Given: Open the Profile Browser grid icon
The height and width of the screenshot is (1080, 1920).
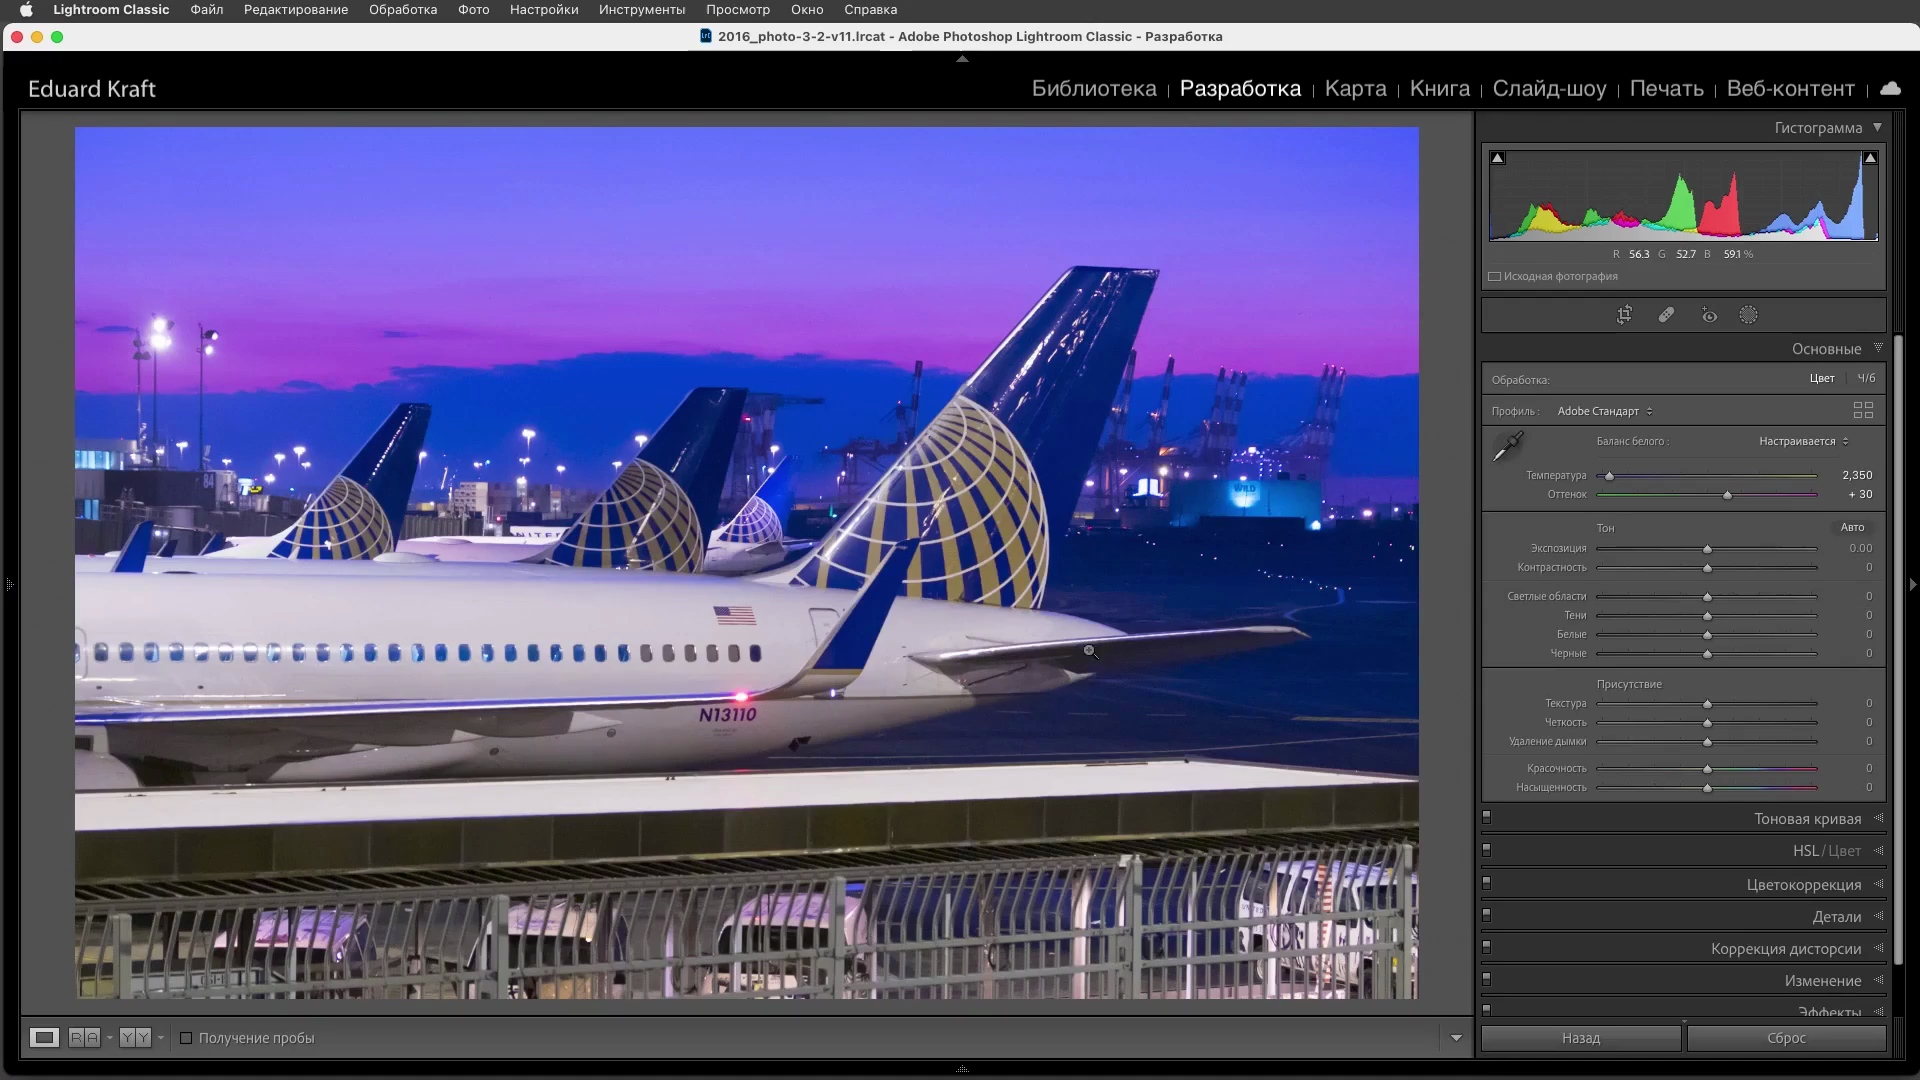Looking at the screenshot, I should coord(1863,411).
